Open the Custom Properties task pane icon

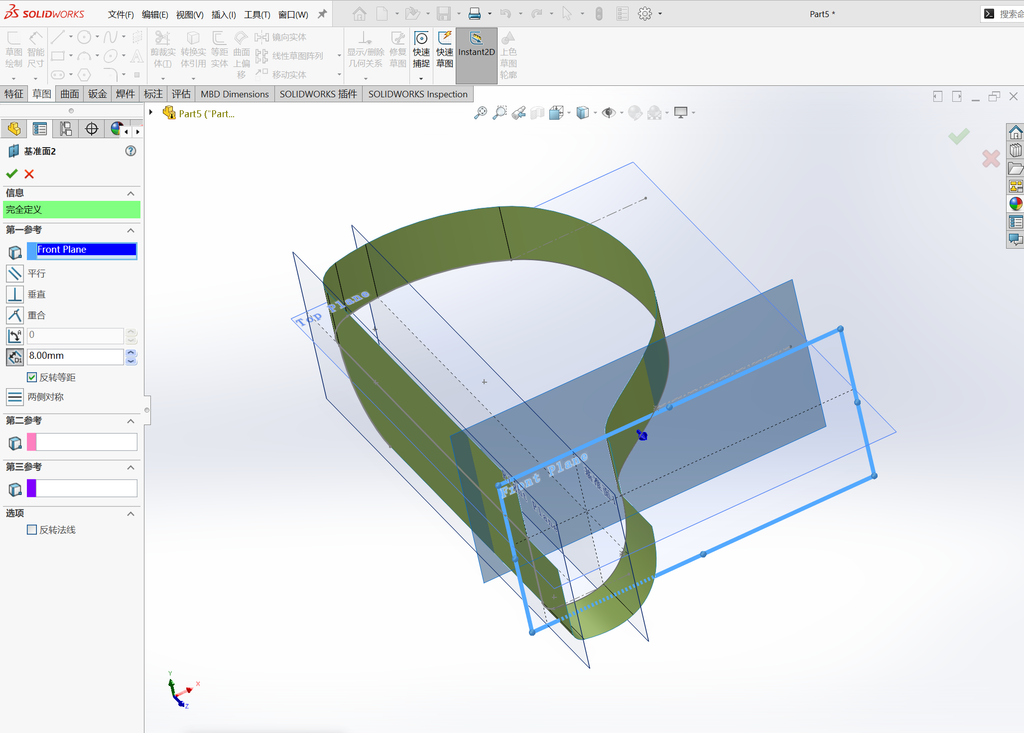coord(1016,221)
